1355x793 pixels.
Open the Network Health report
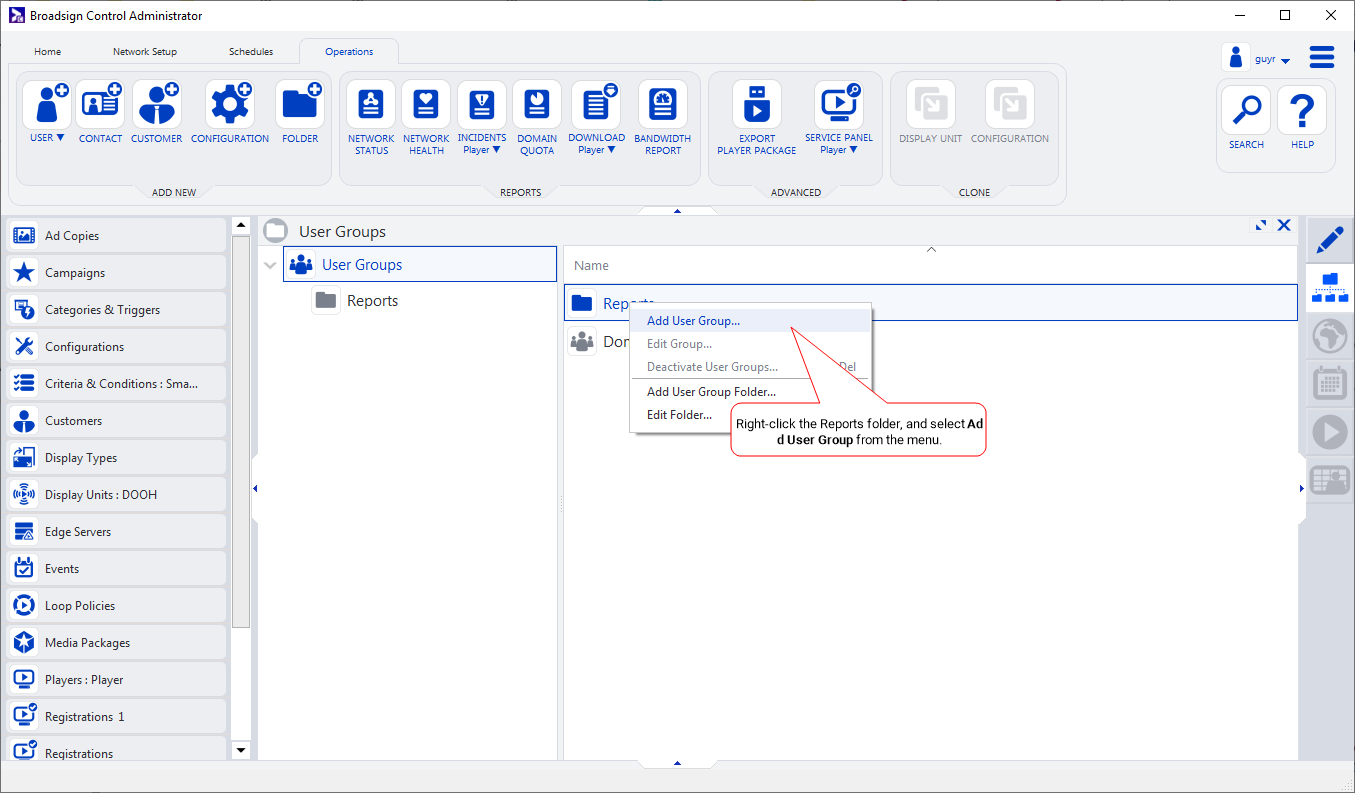[426, 105]
